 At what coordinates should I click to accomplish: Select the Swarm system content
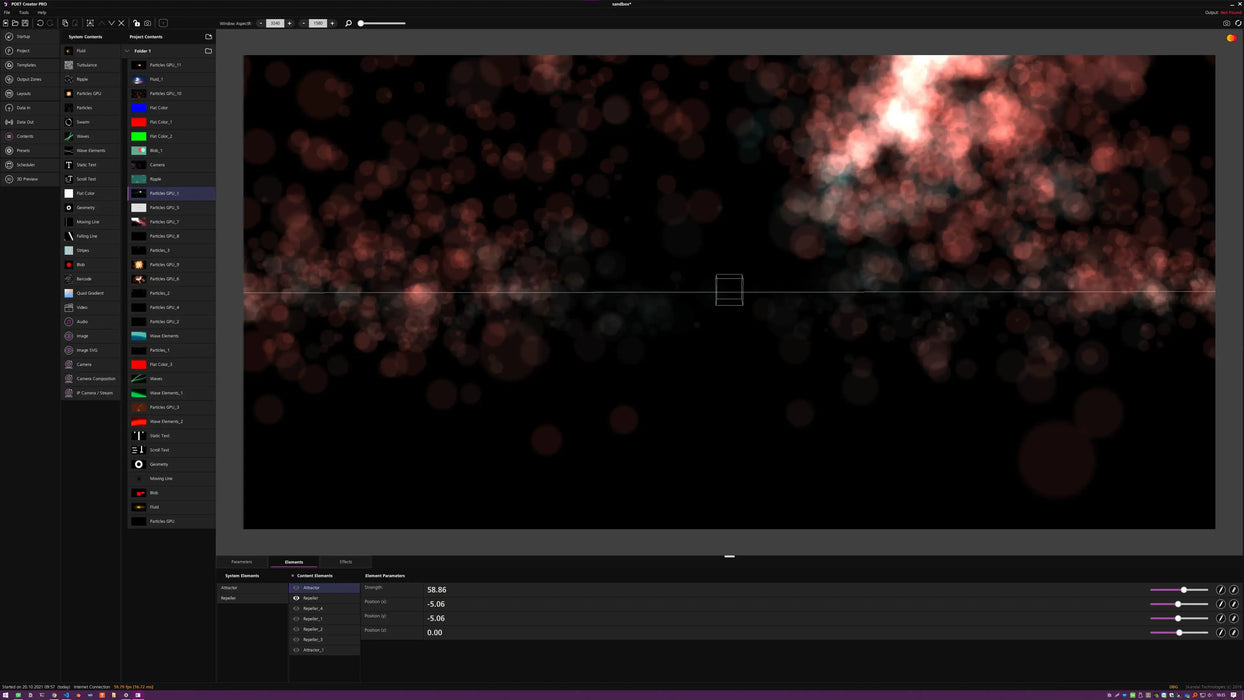[83, 122]
